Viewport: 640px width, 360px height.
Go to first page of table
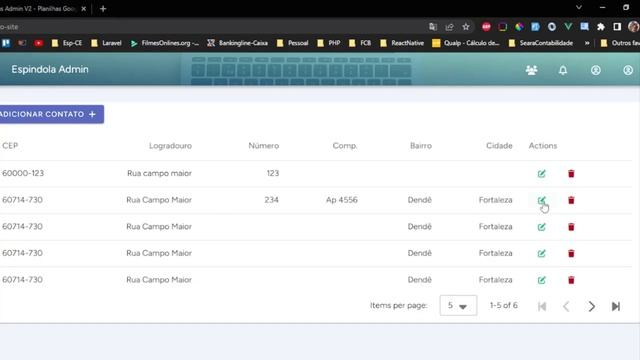click(x=542, y=306)
